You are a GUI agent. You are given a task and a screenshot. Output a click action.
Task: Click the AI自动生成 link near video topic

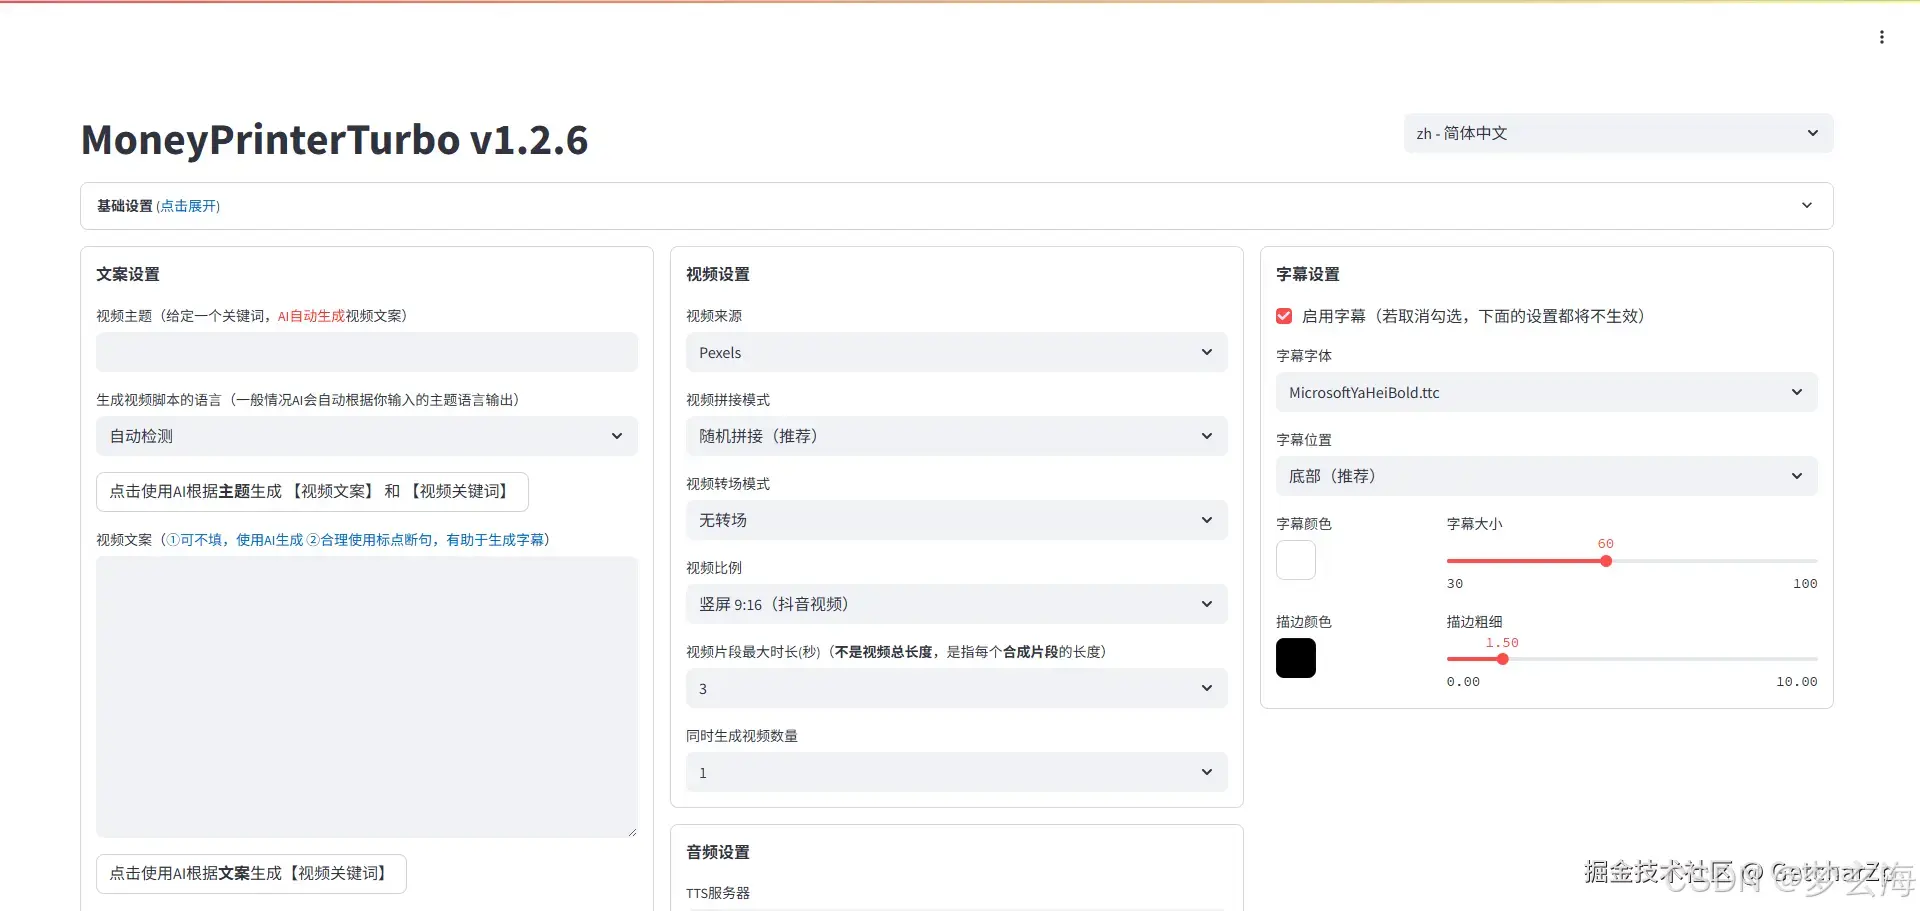[x=310, y=315]
